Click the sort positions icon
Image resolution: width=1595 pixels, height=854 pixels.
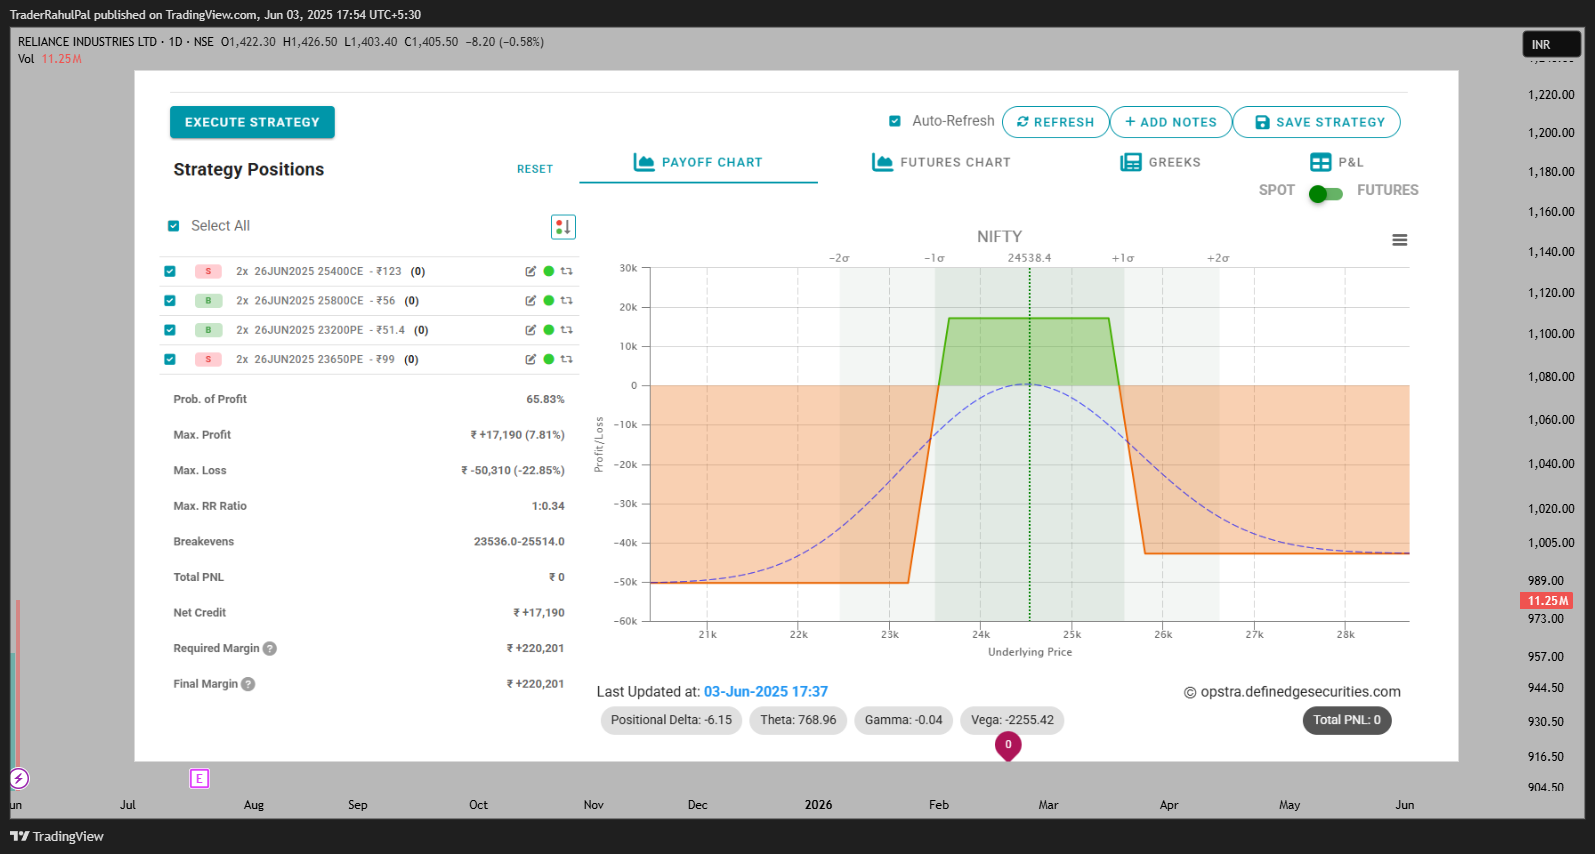563,227
